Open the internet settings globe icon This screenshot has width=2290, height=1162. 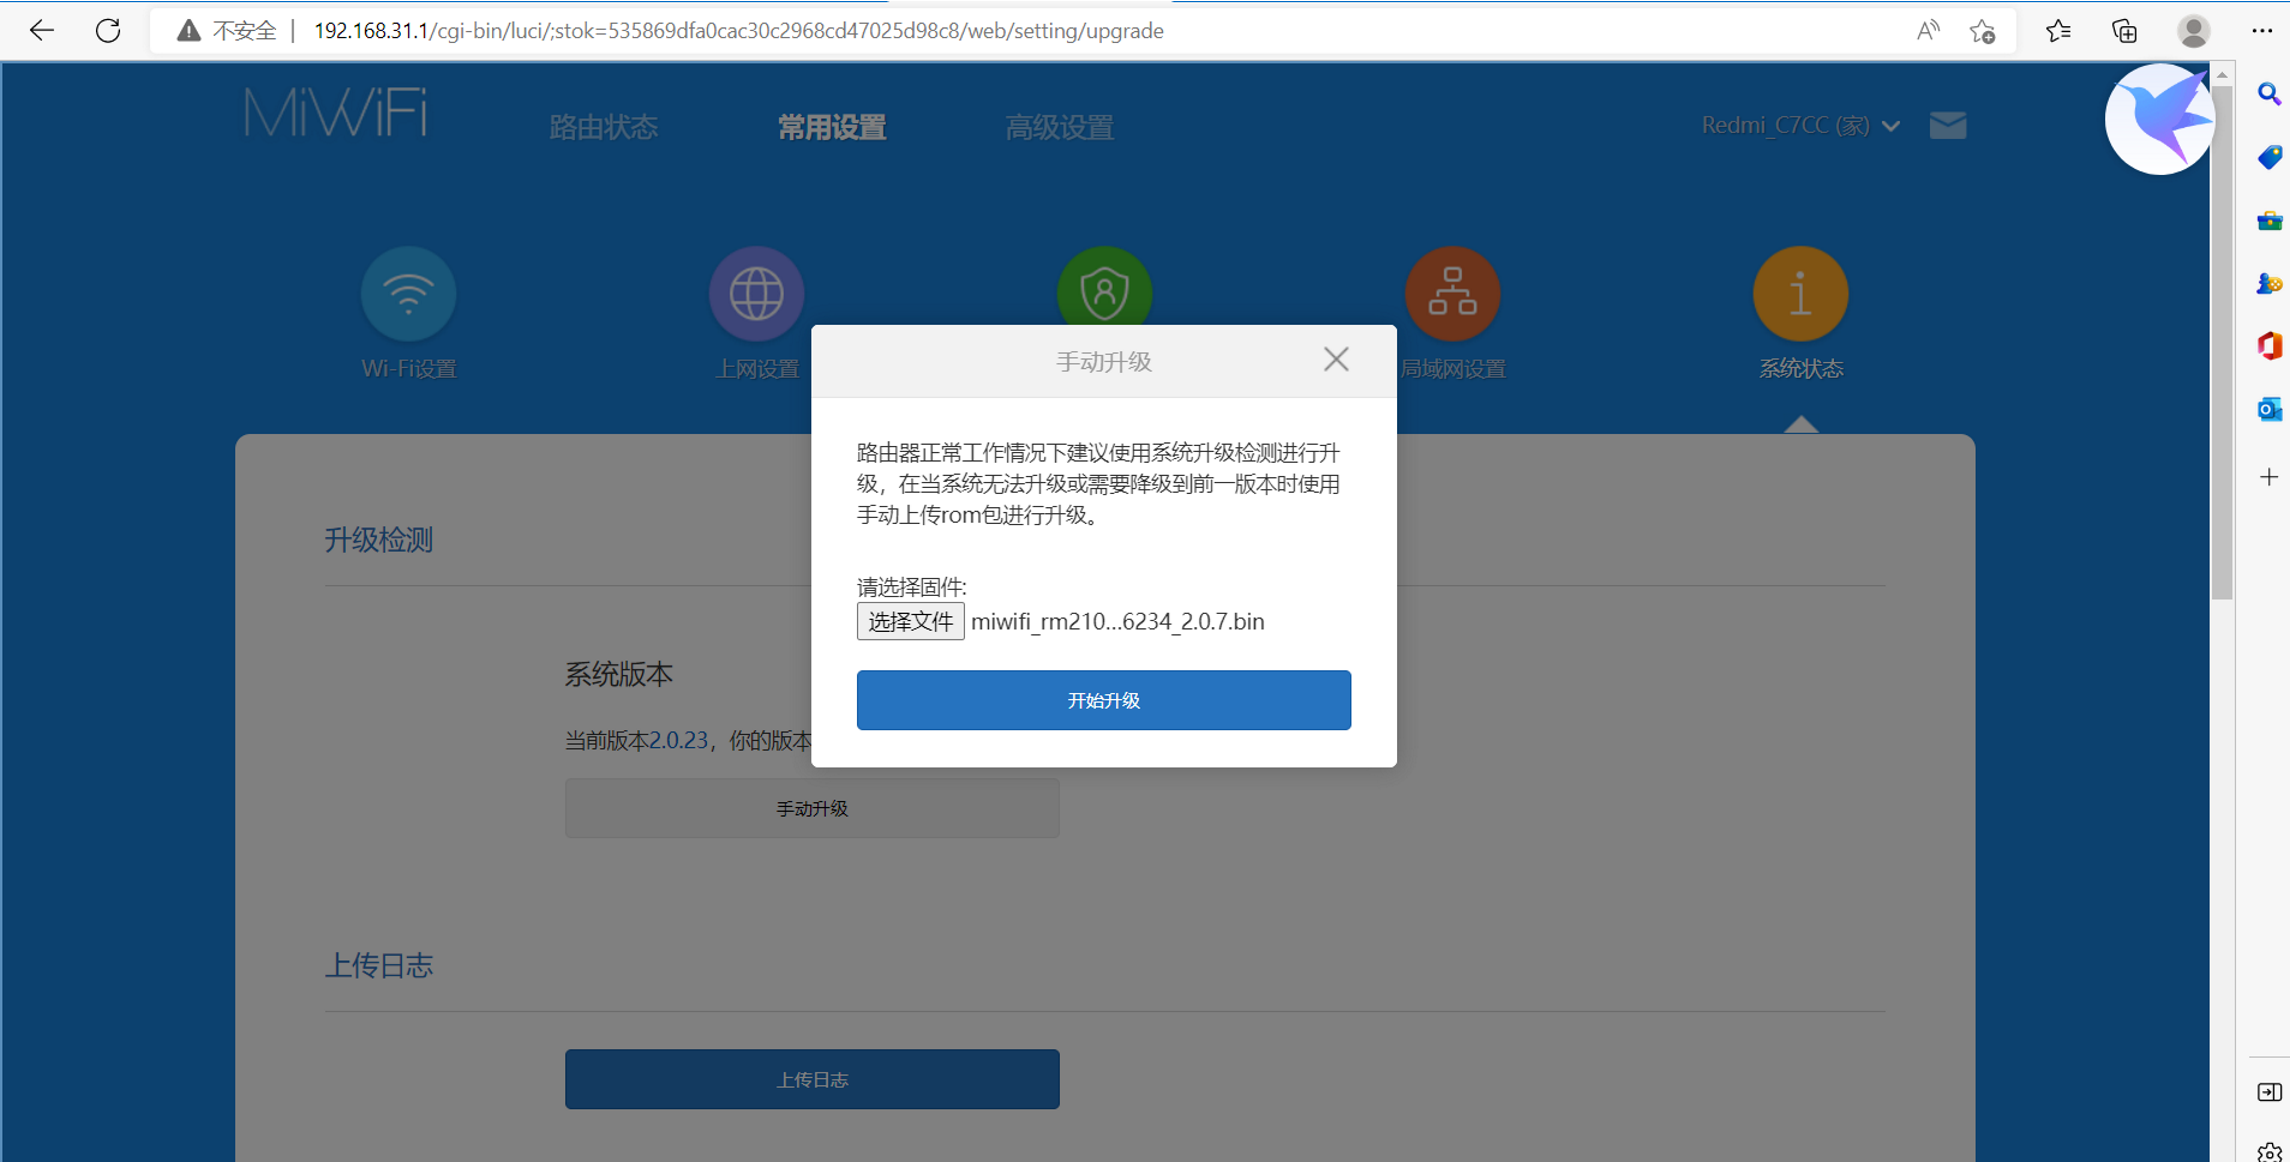[x=756, y=294]
